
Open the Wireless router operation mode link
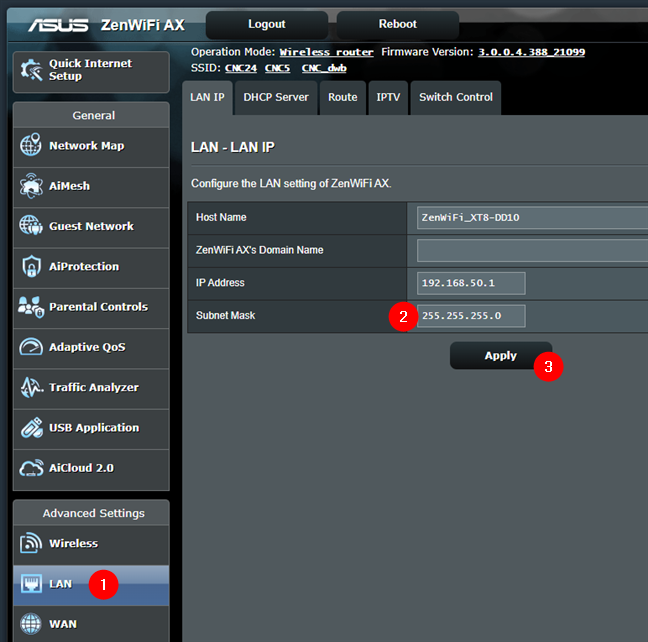click(326, 52)
